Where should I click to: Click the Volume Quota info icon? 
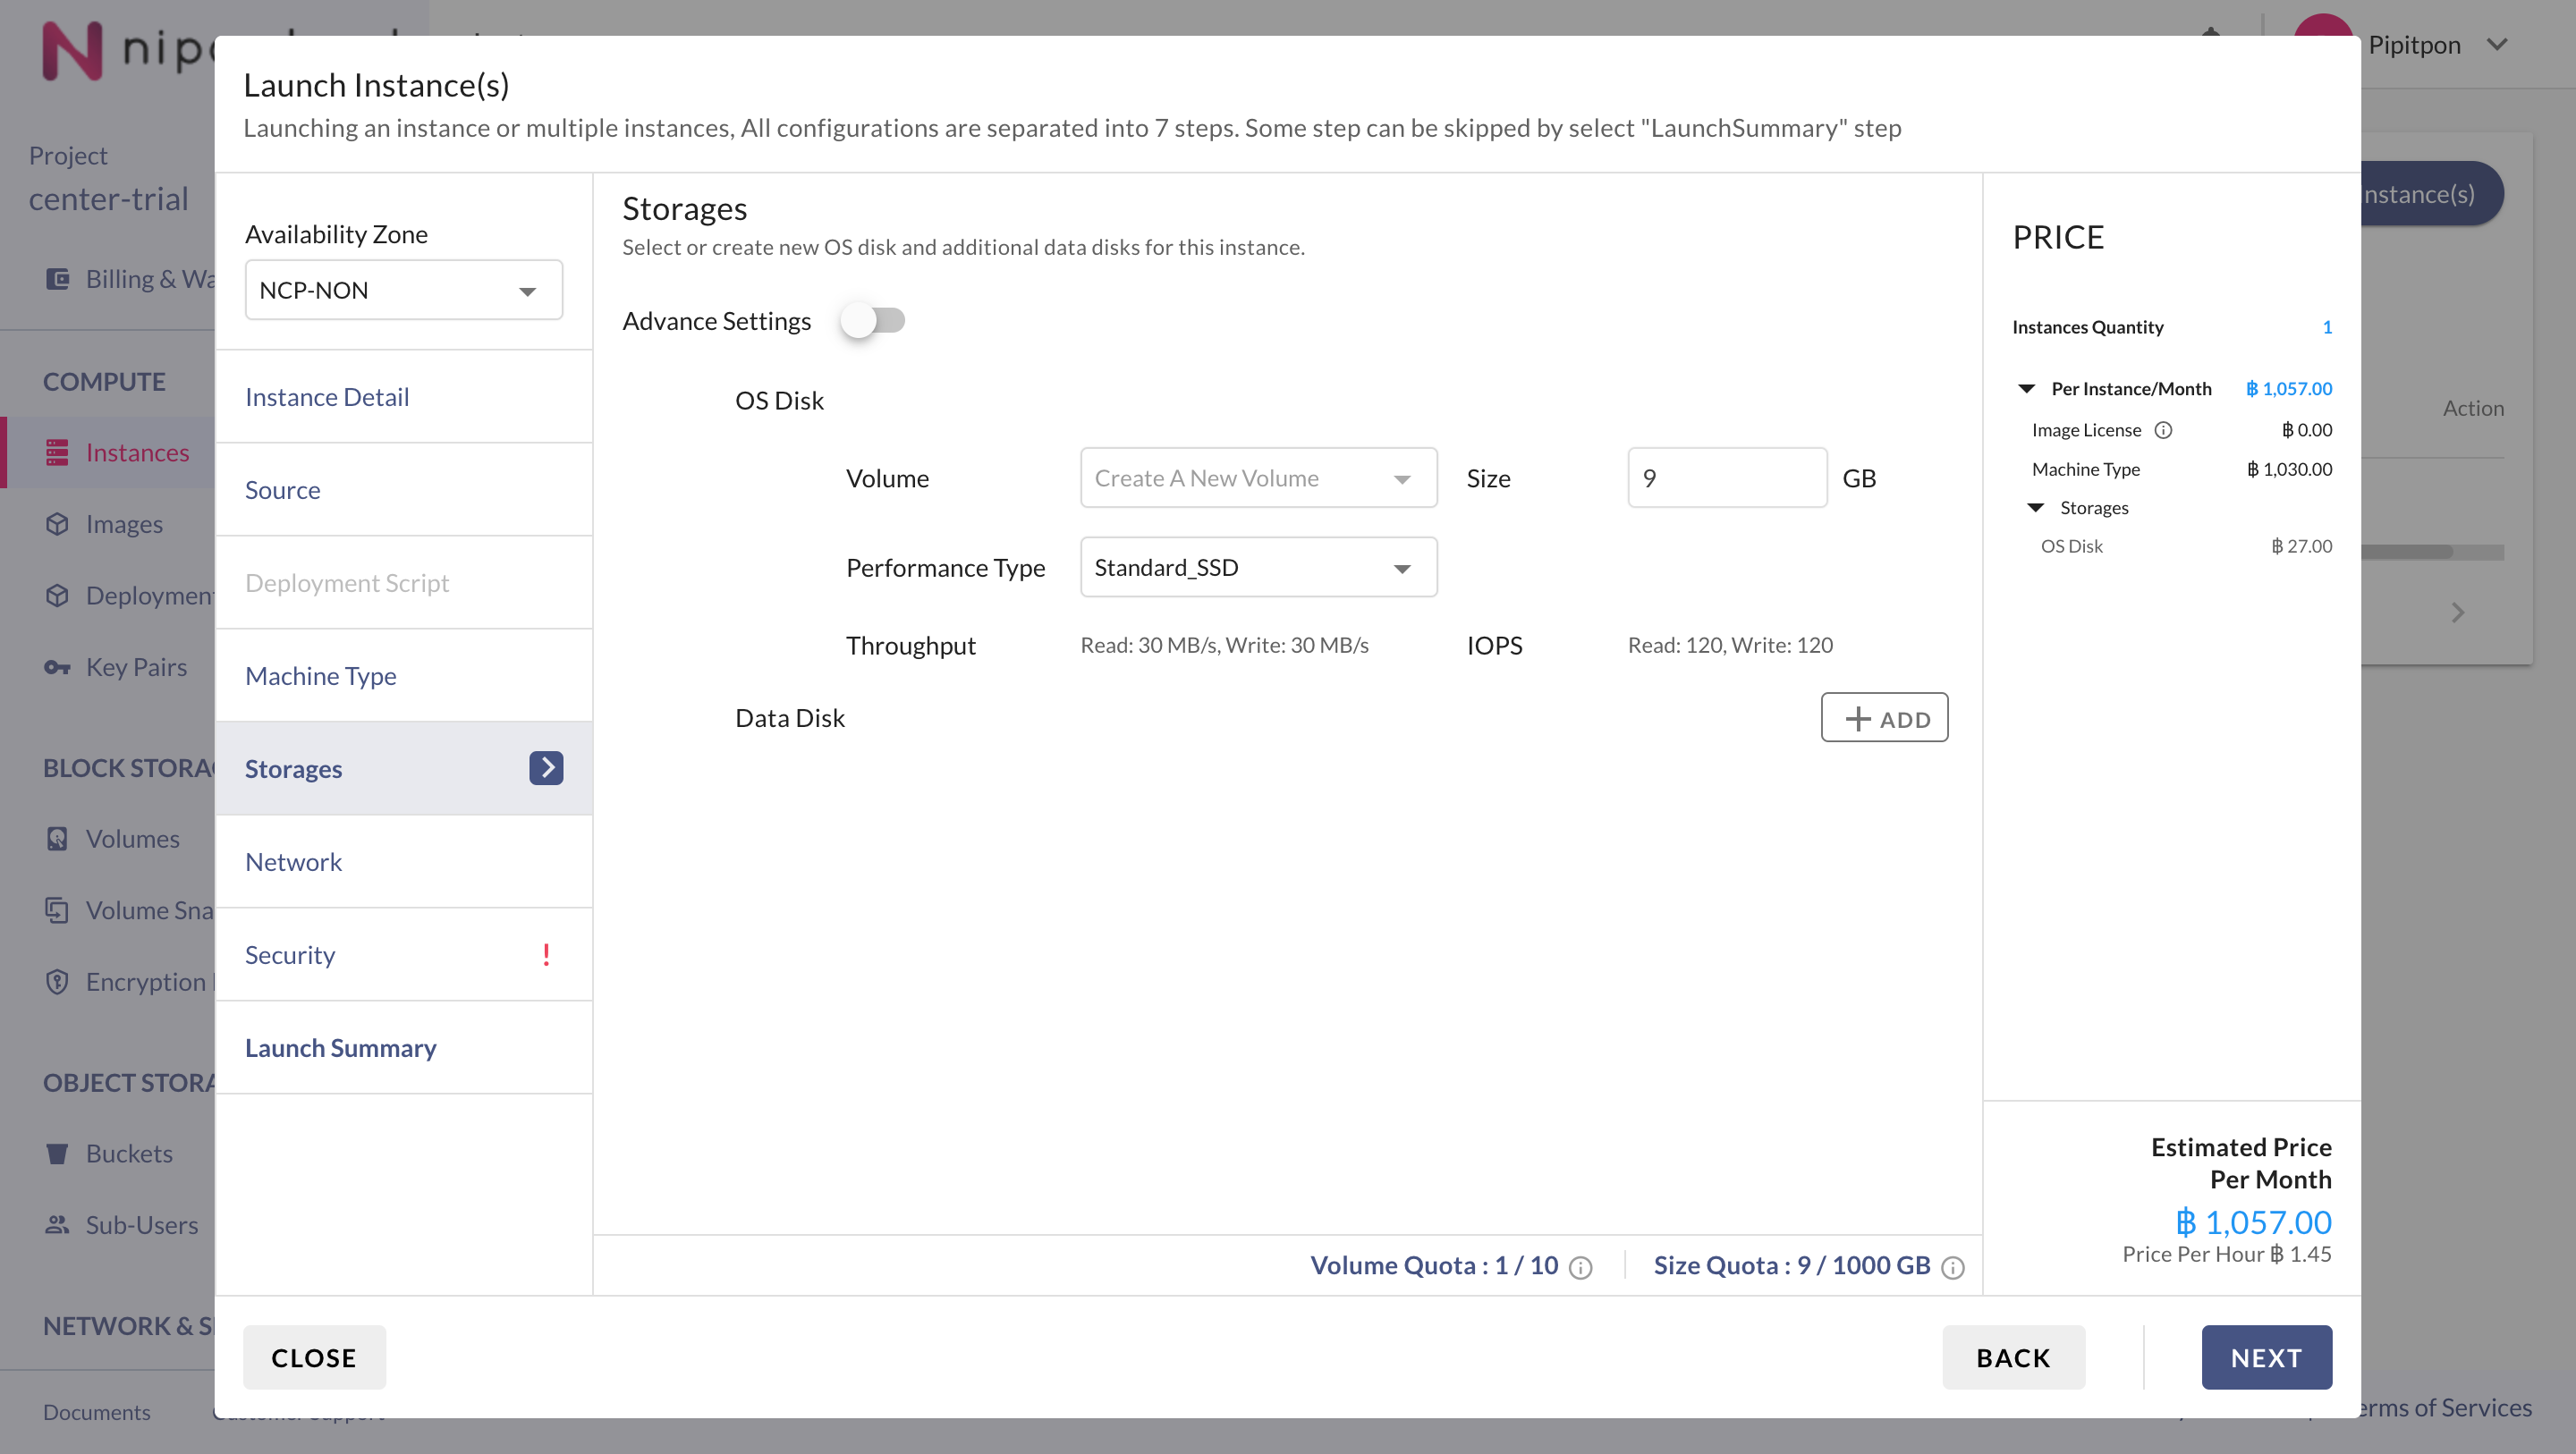1580,1268
